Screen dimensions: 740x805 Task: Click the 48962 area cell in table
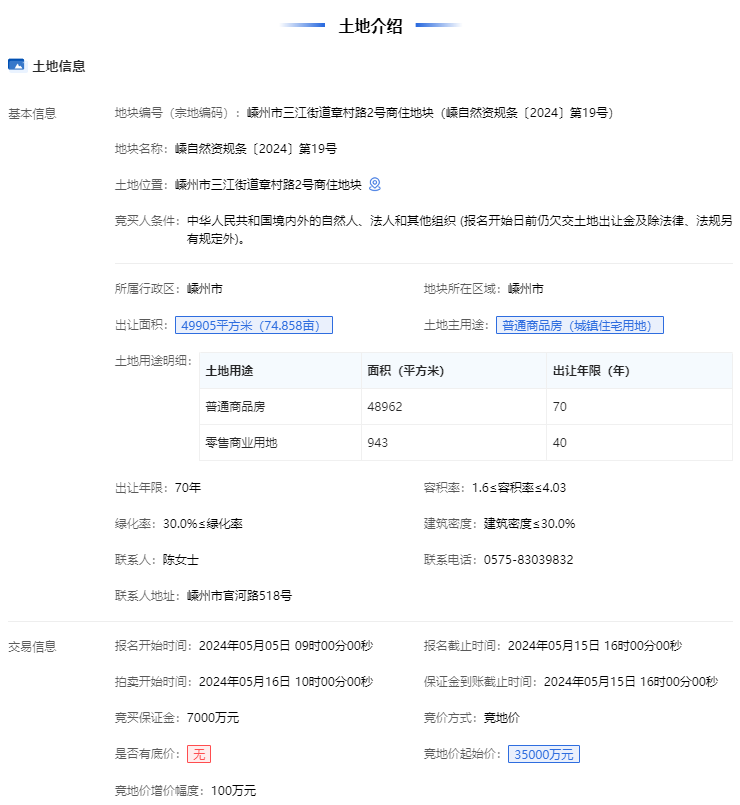click(385, 407)
